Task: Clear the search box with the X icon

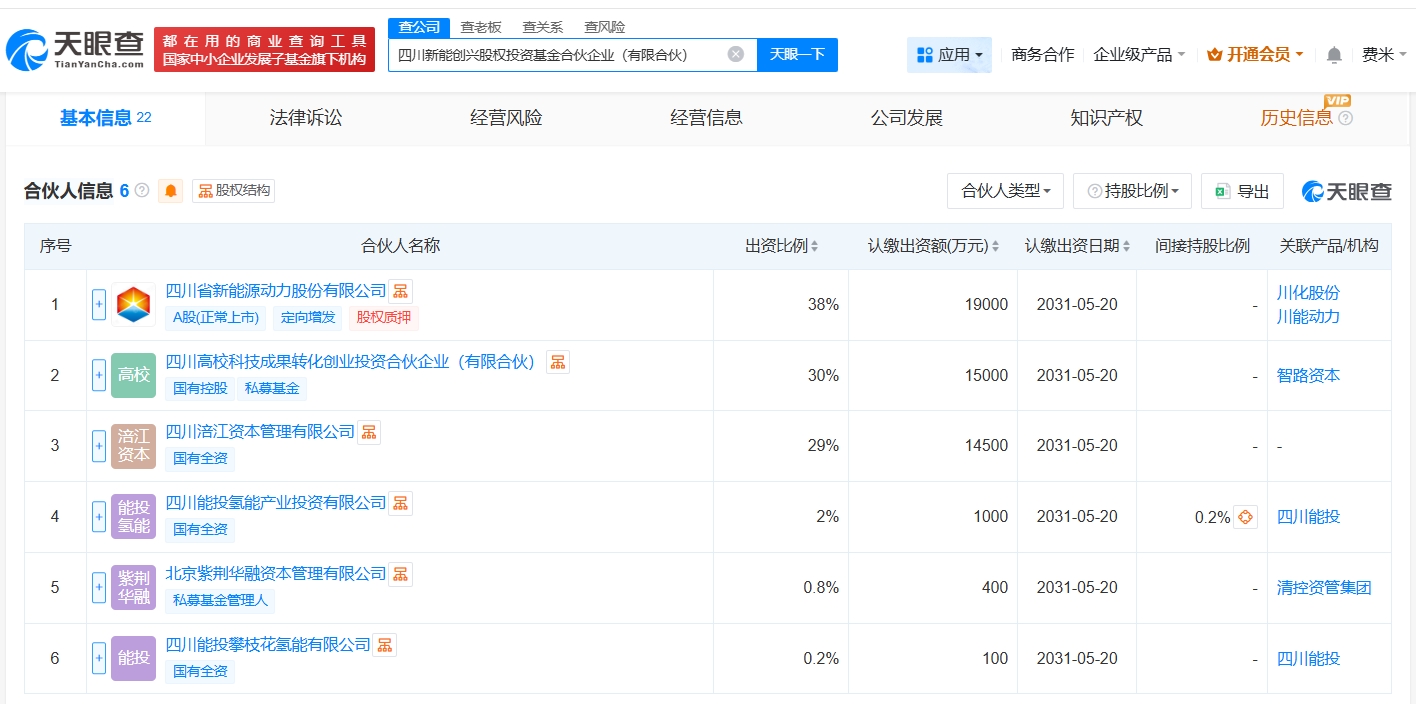Action: [x=736, y=54]
